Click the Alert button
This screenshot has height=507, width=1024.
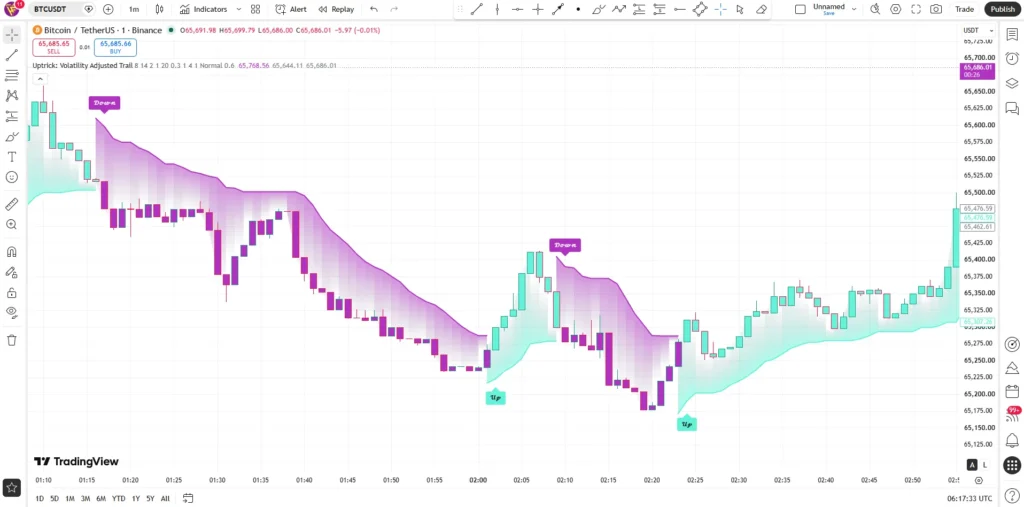(x=291, y=9)
